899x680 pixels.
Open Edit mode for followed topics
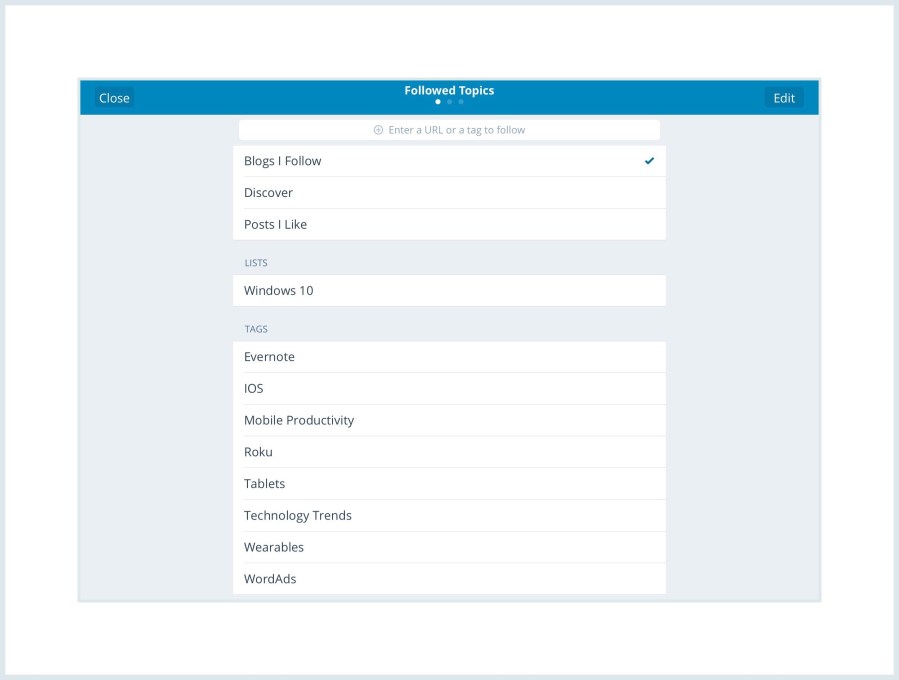[x=783, y=97]
